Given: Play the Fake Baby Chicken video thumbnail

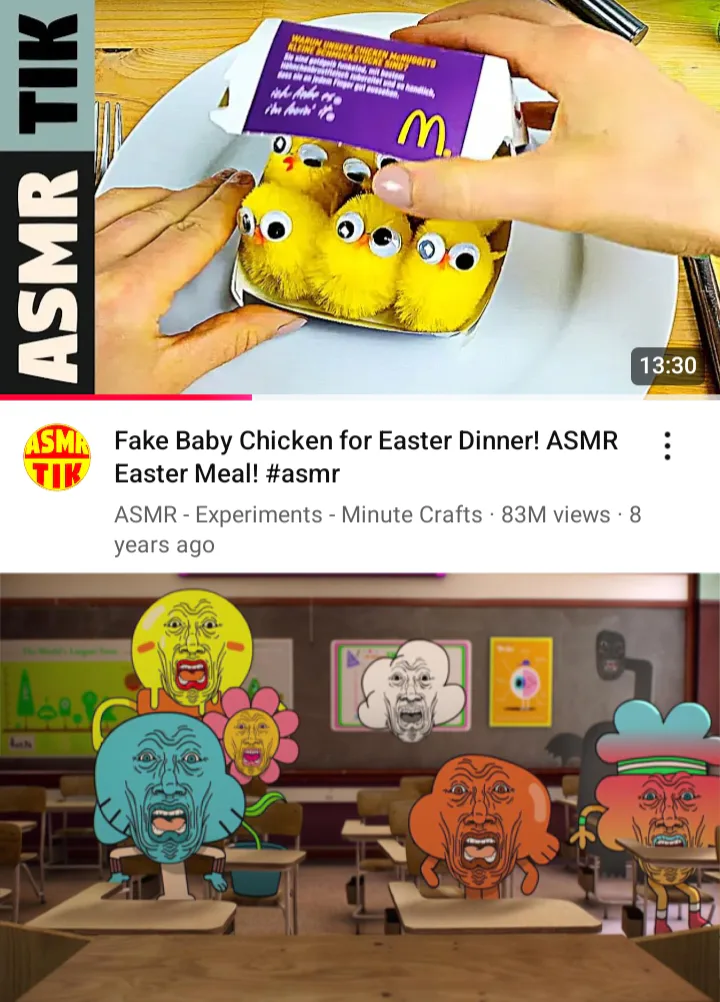Looking at the screenshot, I should tap(360, 197).
